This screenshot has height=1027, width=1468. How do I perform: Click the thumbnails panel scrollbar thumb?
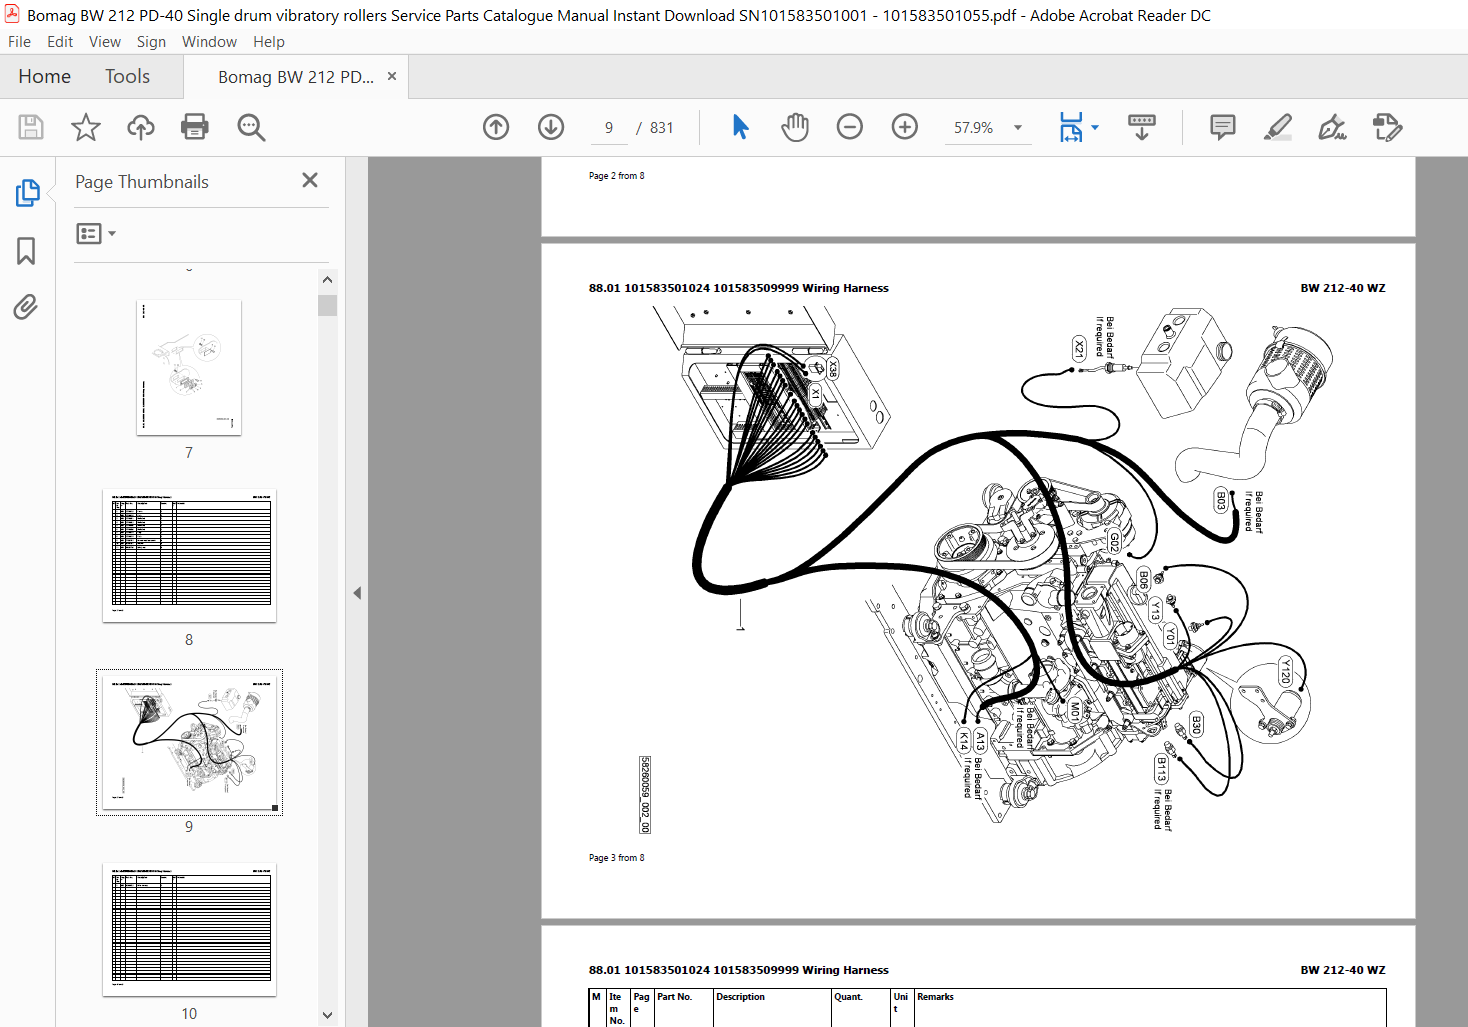tap(327, 305)
